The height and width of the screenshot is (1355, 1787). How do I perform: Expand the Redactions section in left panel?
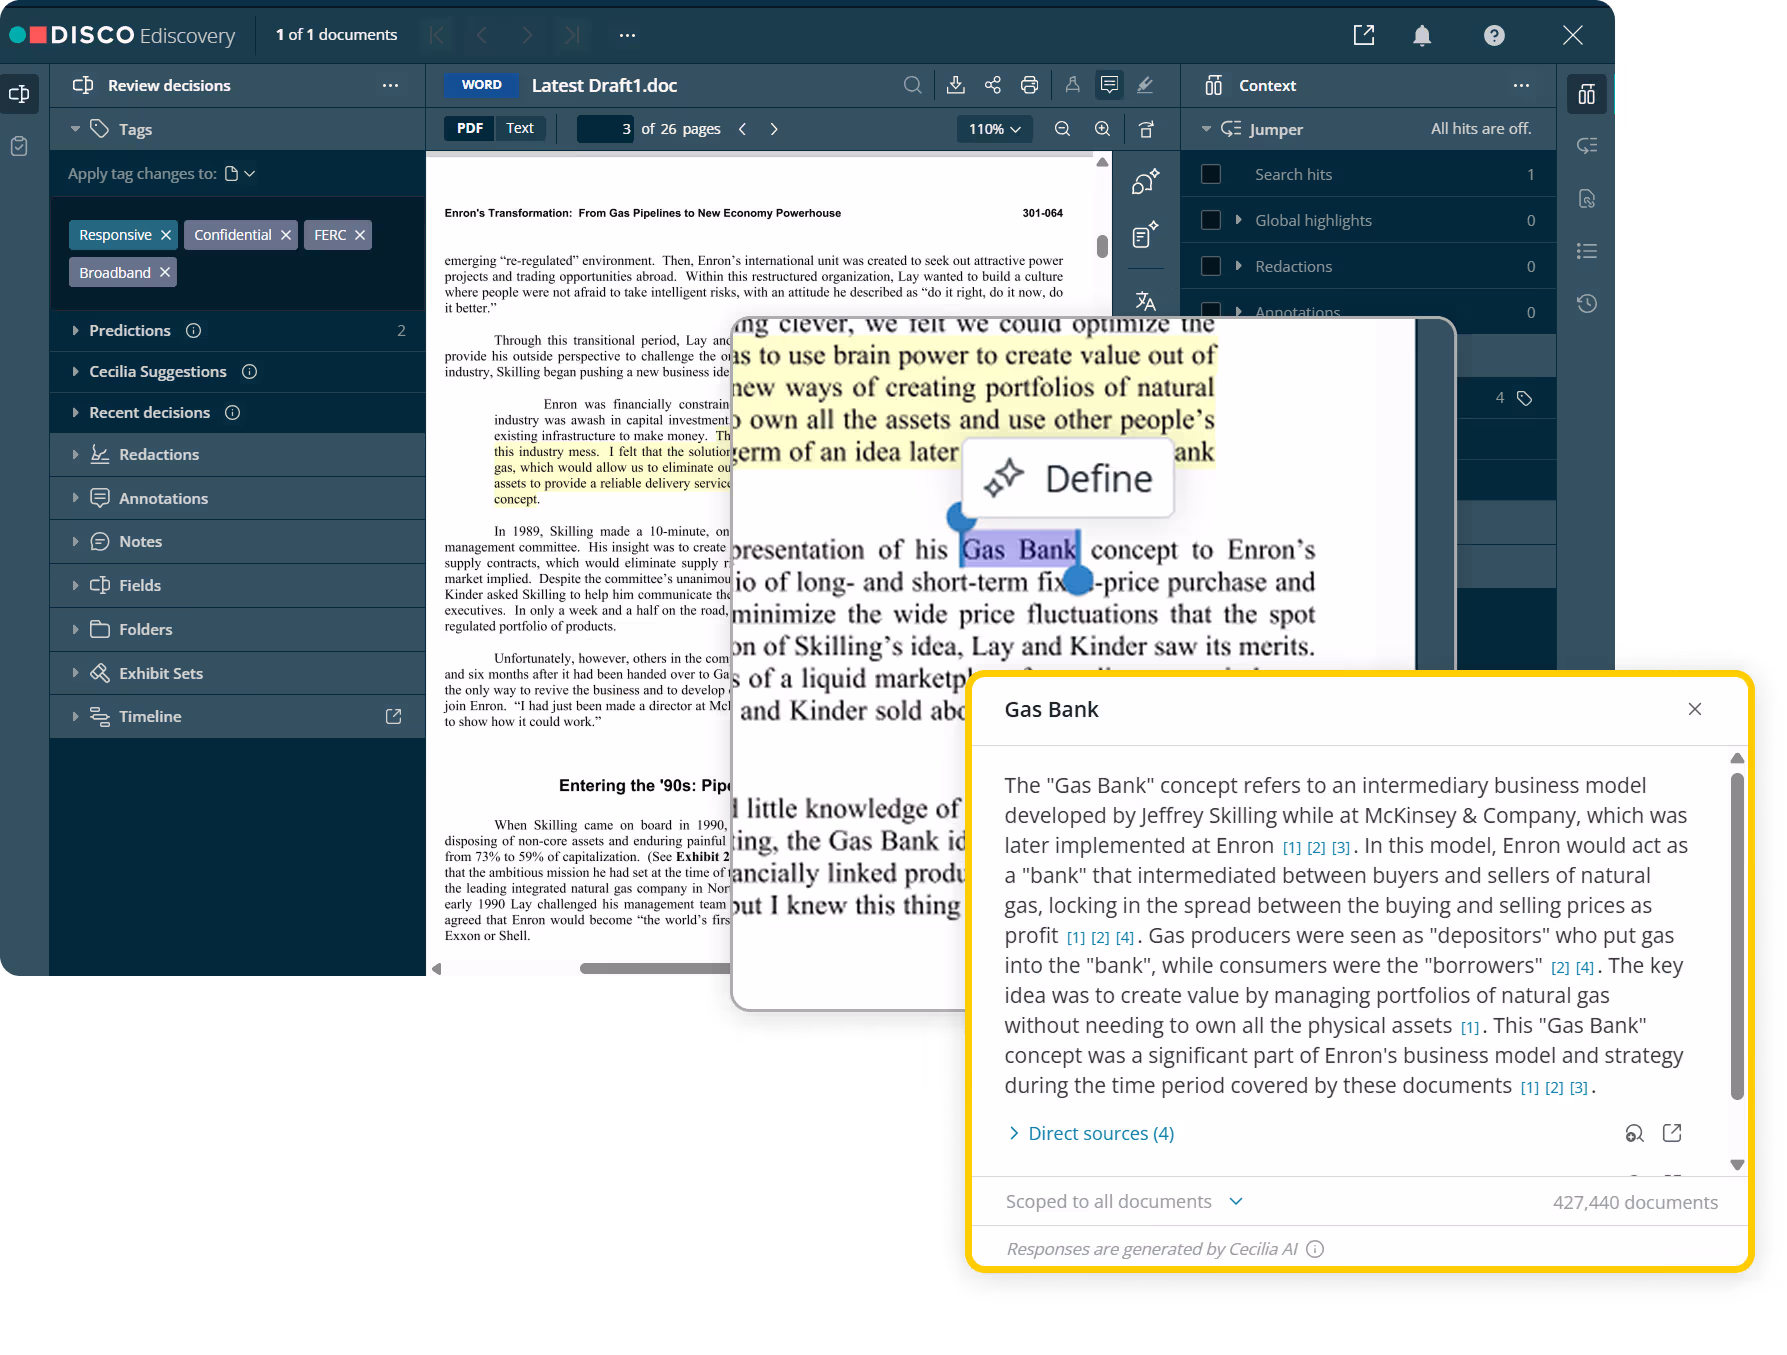(75, 454)
